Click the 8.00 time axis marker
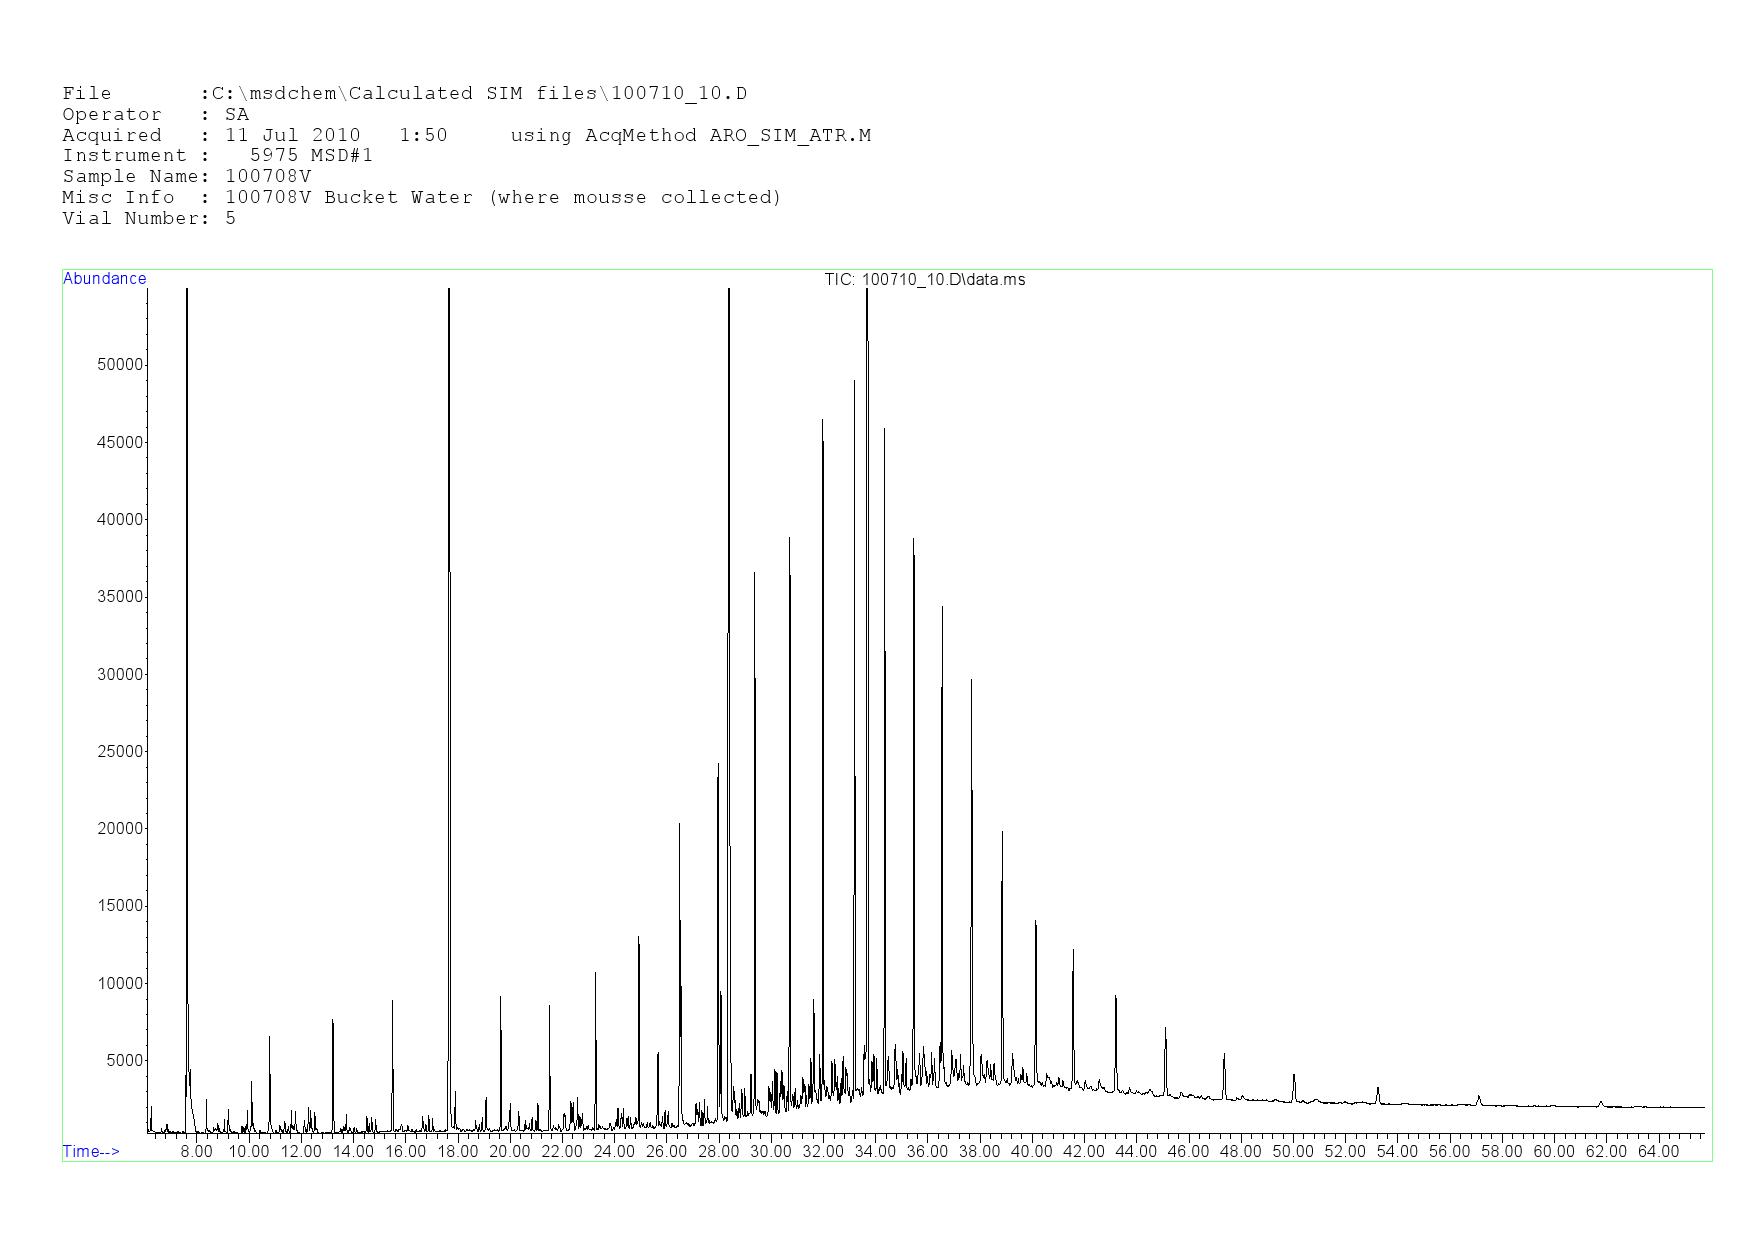The width and height of the screenshot is (1754, 1240). pos(196,1152)
